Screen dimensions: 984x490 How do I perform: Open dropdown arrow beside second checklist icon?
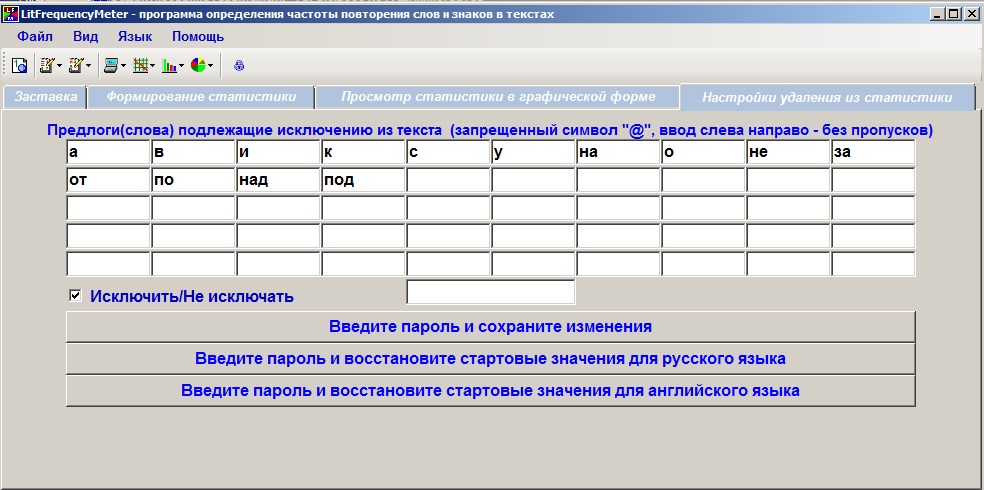pyautogui.click(x=88, y=65)
